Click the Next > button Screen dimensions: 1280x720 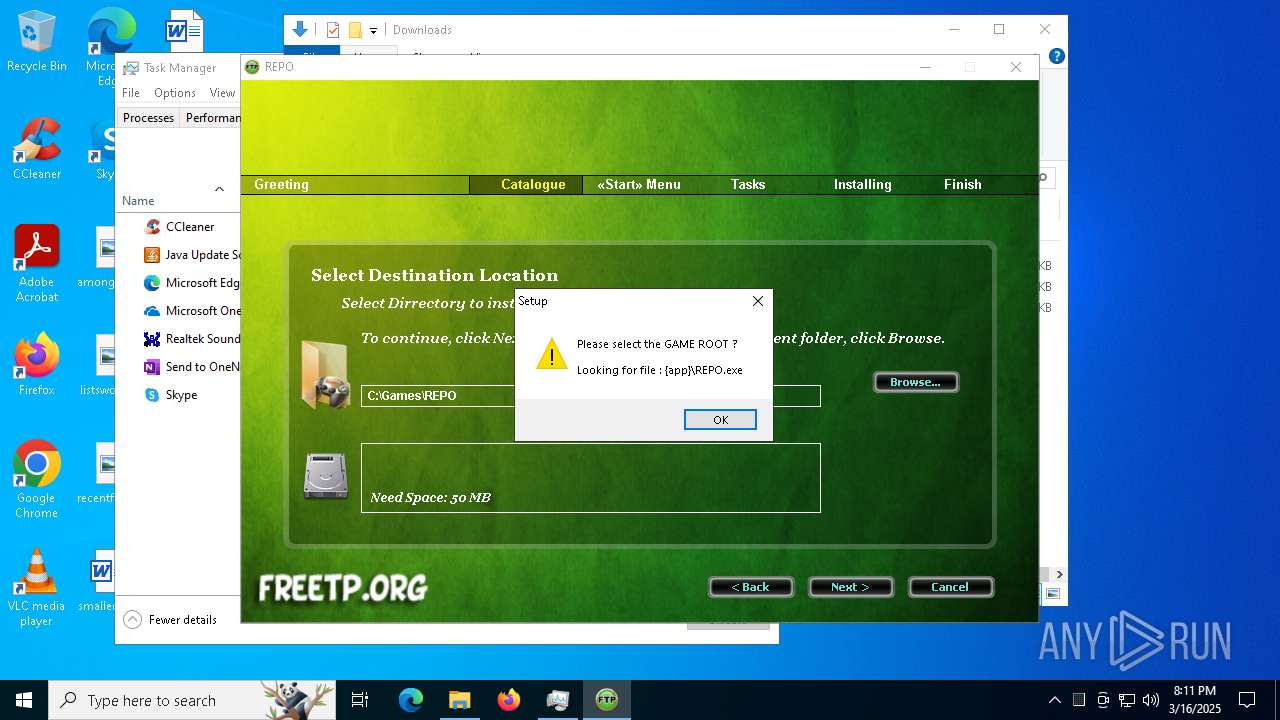(x=851, y=587)
